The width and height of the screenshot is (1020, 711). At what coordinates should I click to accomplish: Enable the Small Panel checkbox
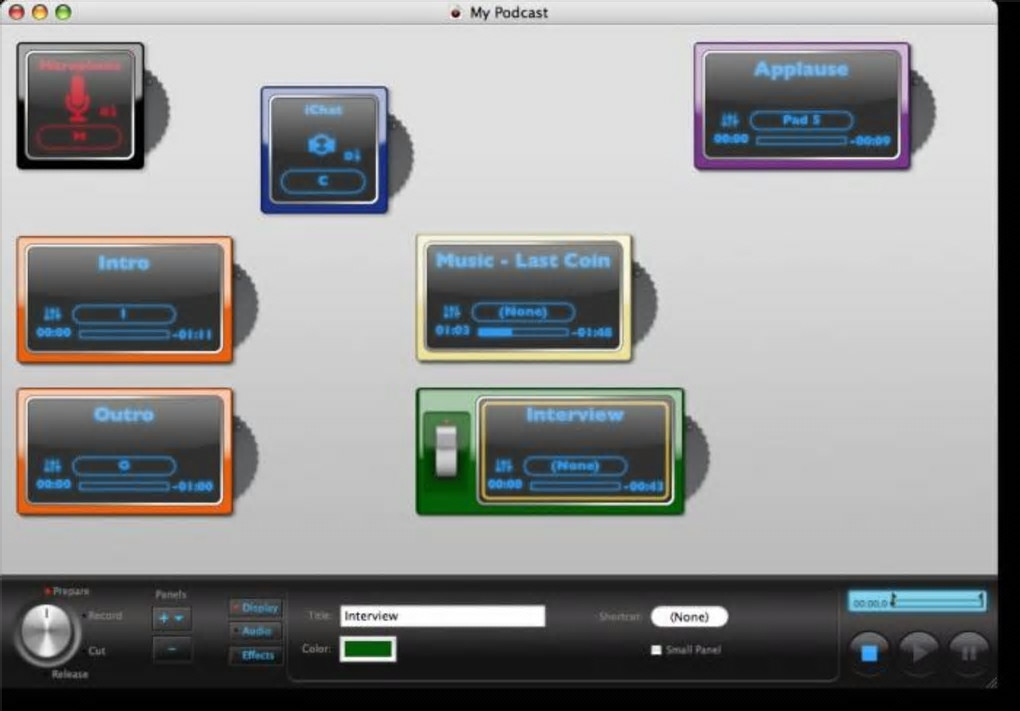(x=656, y=649)
